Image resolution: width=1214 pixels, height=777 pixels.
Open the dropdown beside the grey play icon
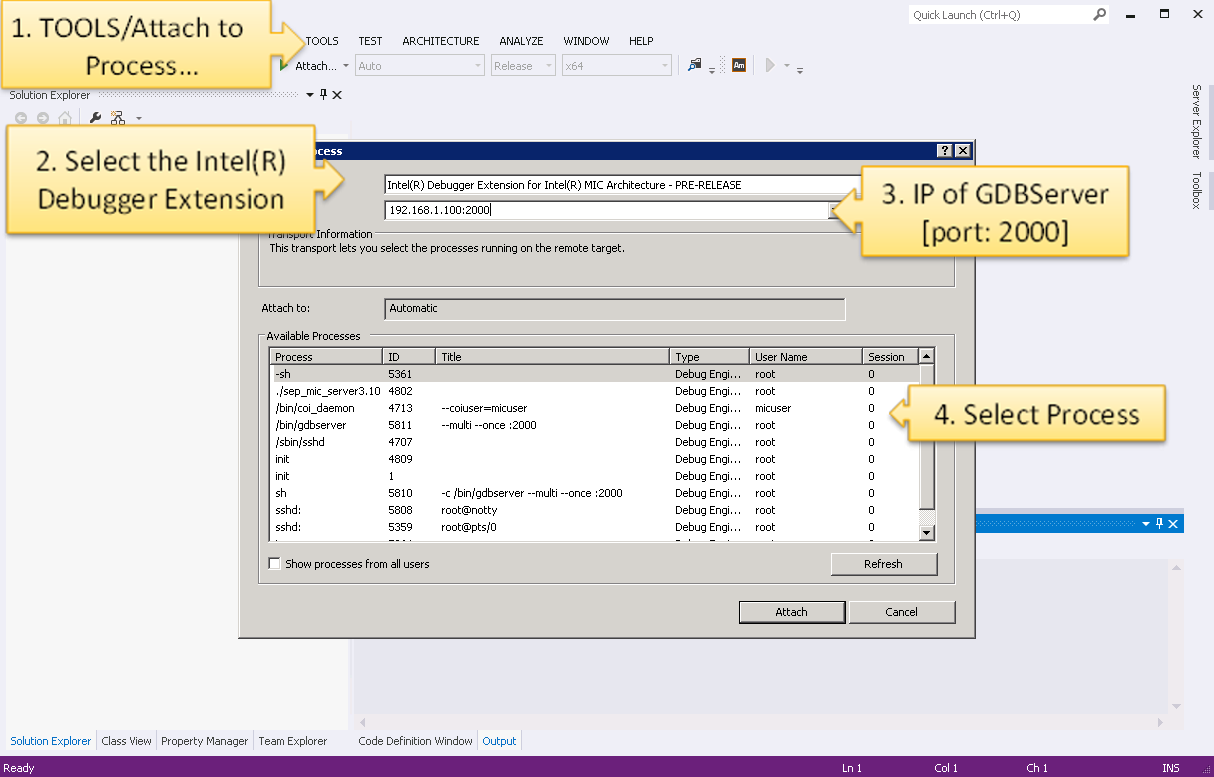pyautogui.click(x=787, y=66)
